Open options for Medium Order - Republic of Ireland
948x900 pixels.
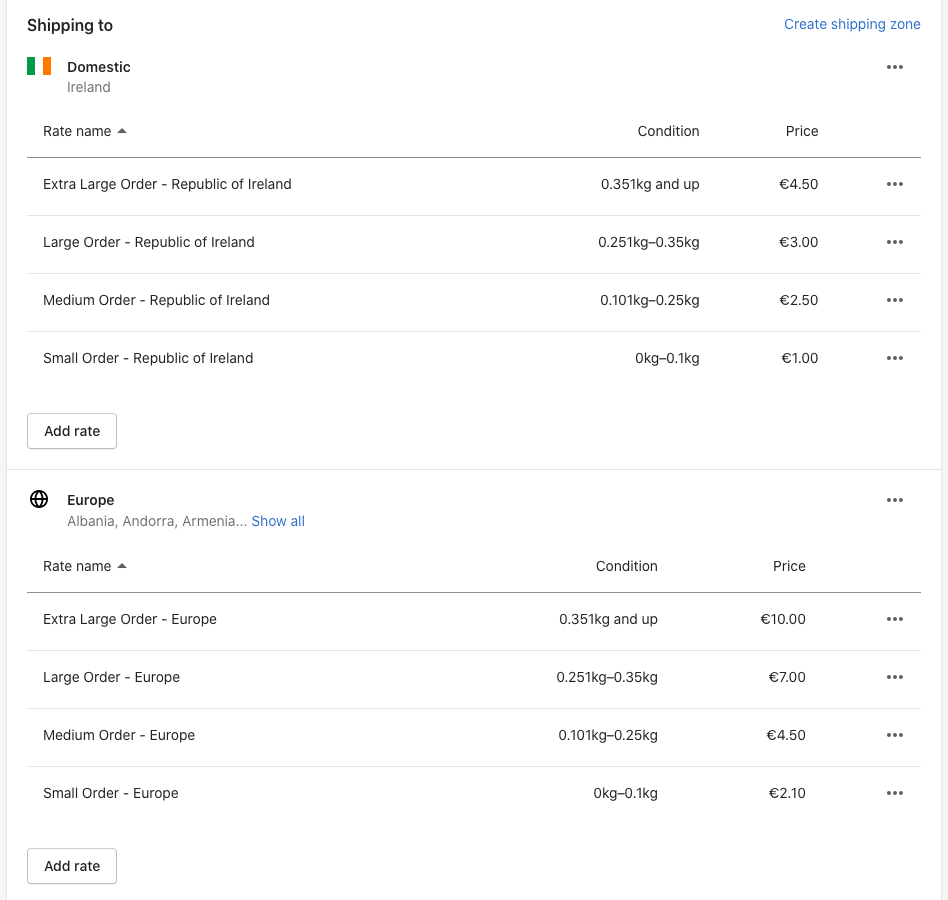pos(895,300)
